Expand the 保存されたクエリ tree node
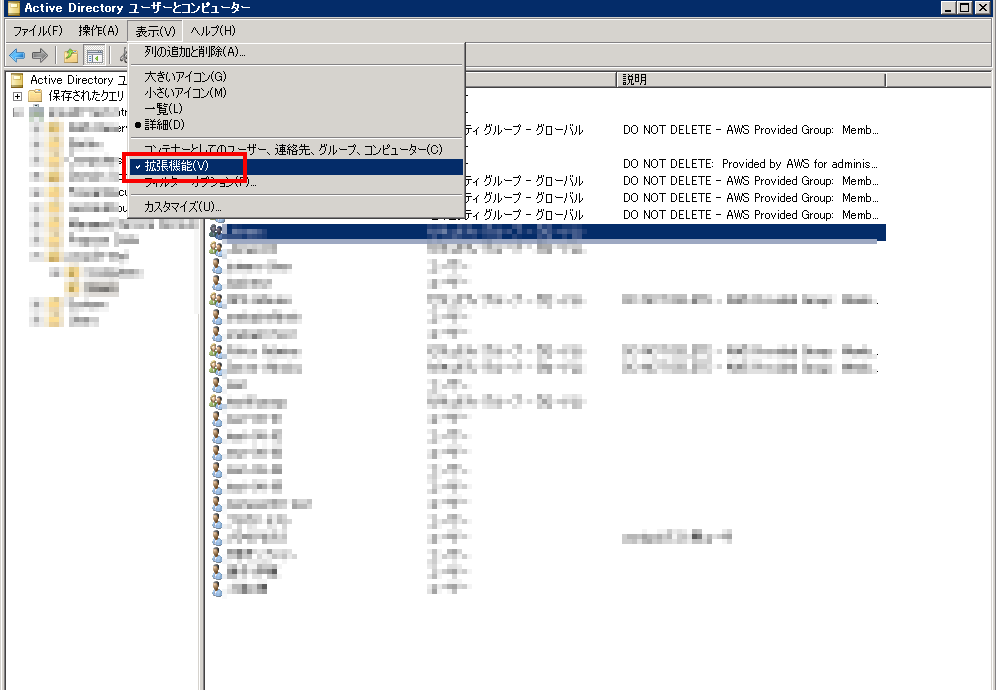The image size is (996, 690). (17, 96)
